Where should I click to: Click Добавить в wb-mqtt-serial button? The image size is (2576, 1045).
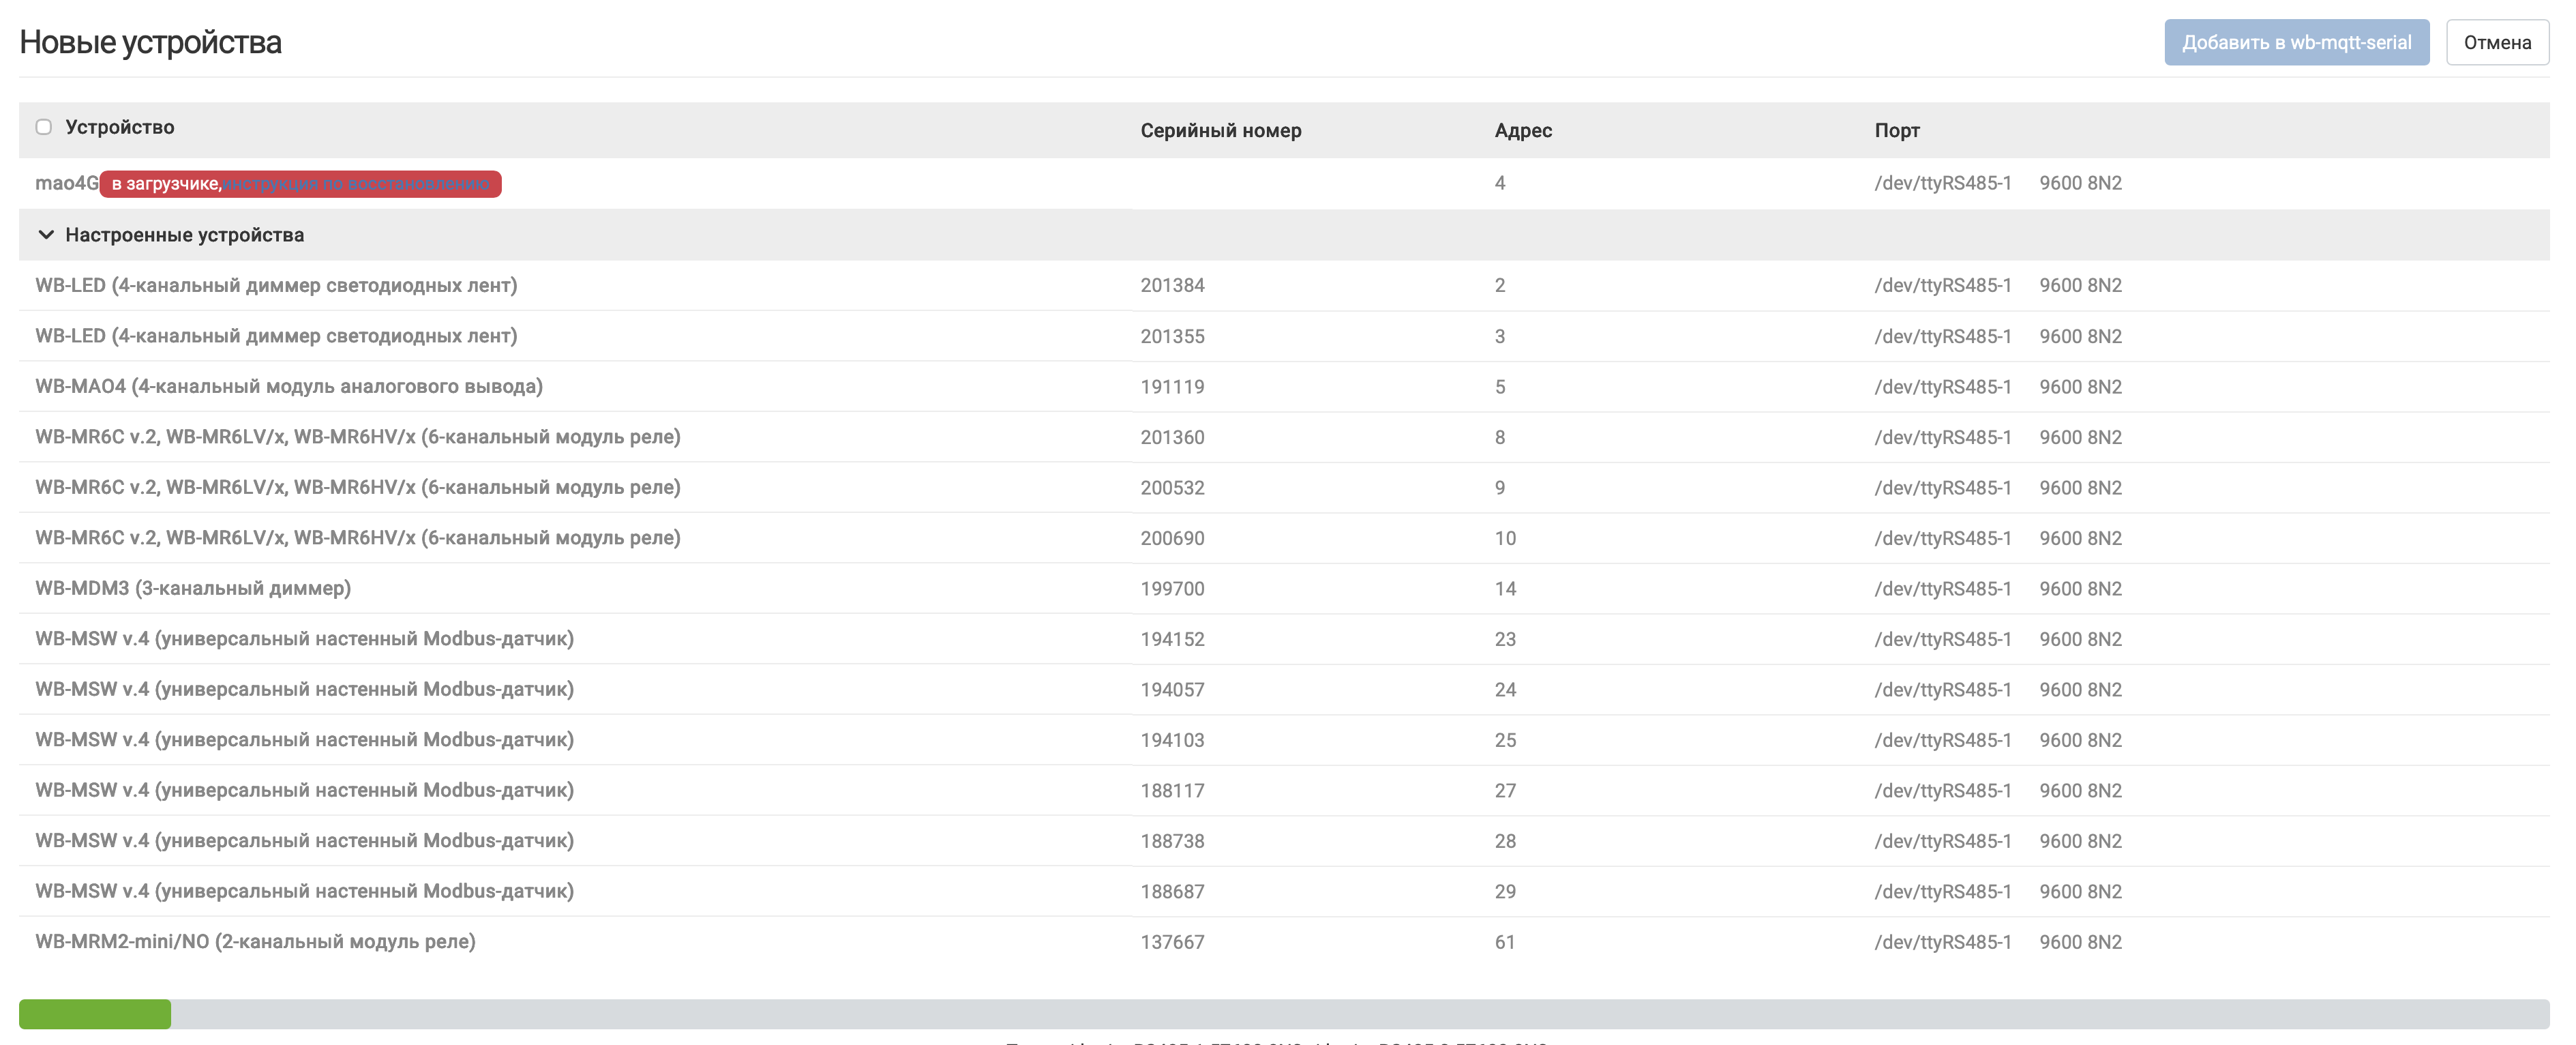[x=2296, y=42]
